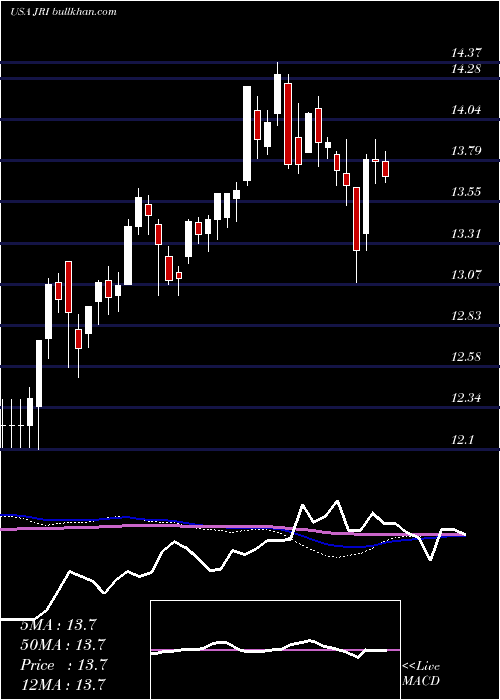Viewport: 500px width, 700px height.
Task: Click the 14.37 price label
Action: pos(467,53)
